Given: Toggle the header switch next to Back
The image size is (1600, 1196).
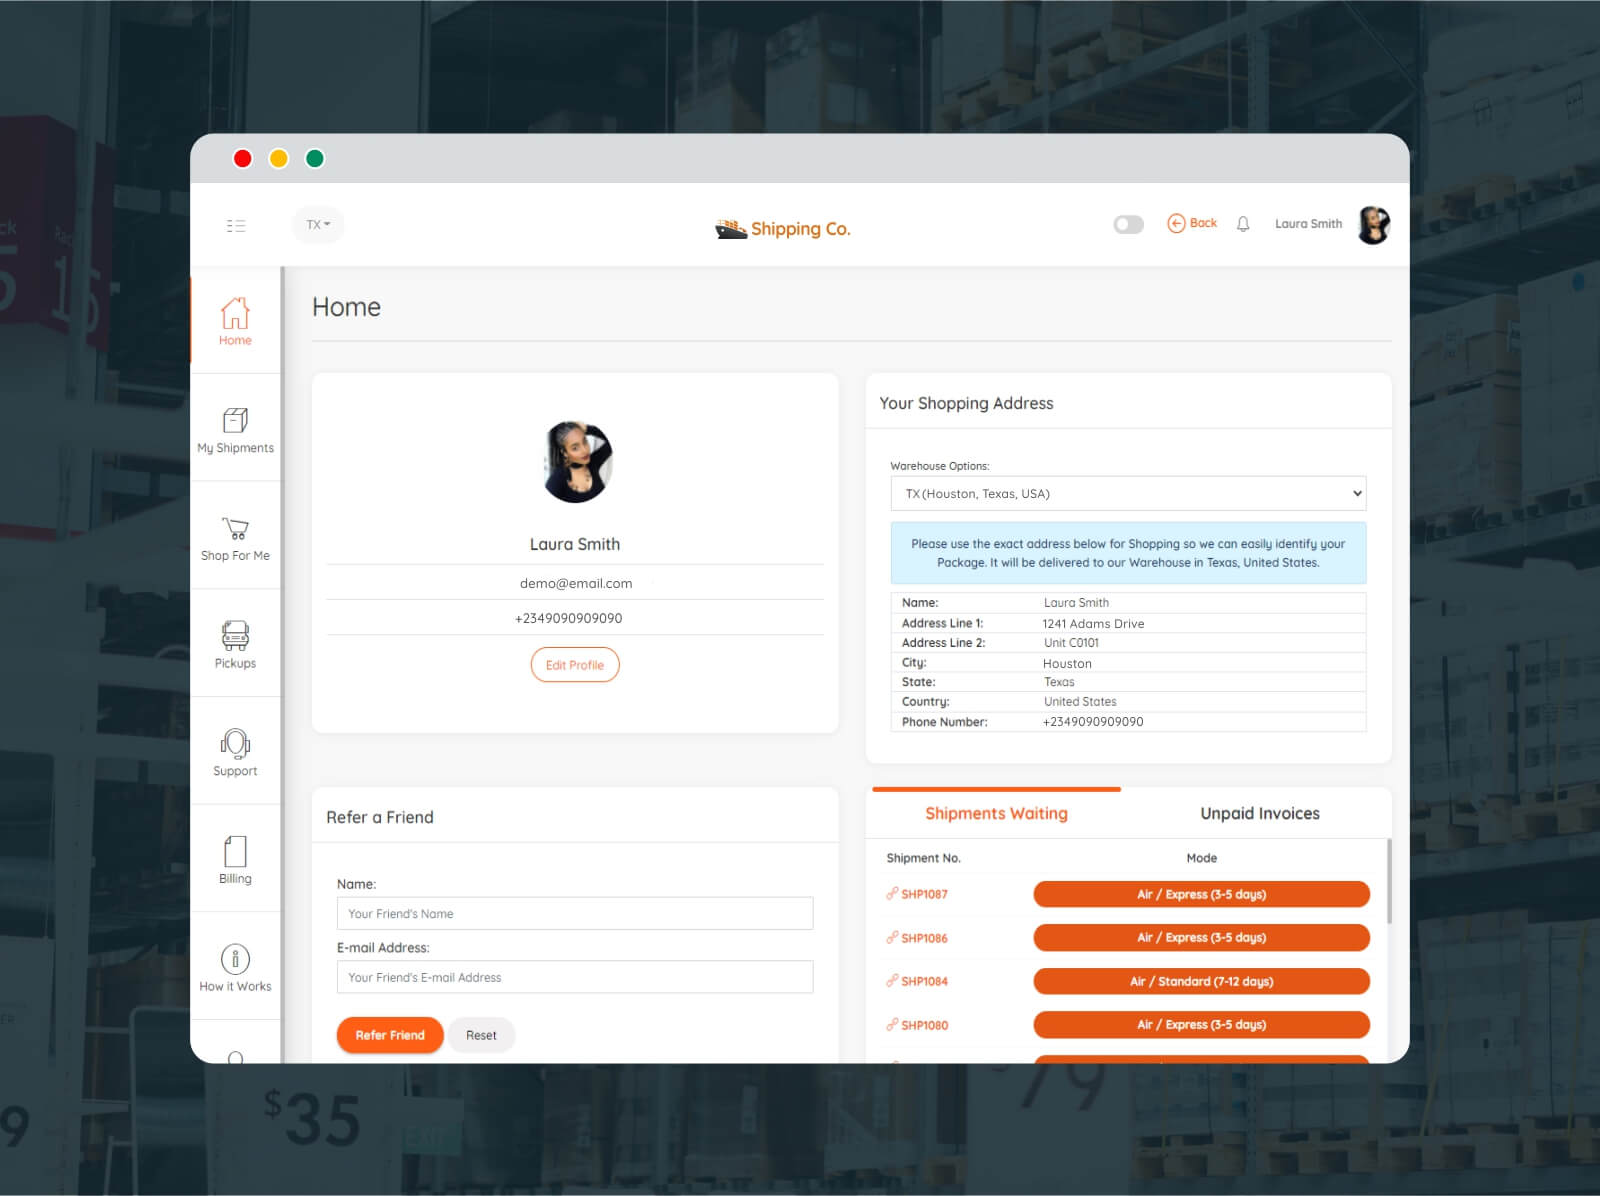Looking at the screenshot, I should coord(1128,224).
